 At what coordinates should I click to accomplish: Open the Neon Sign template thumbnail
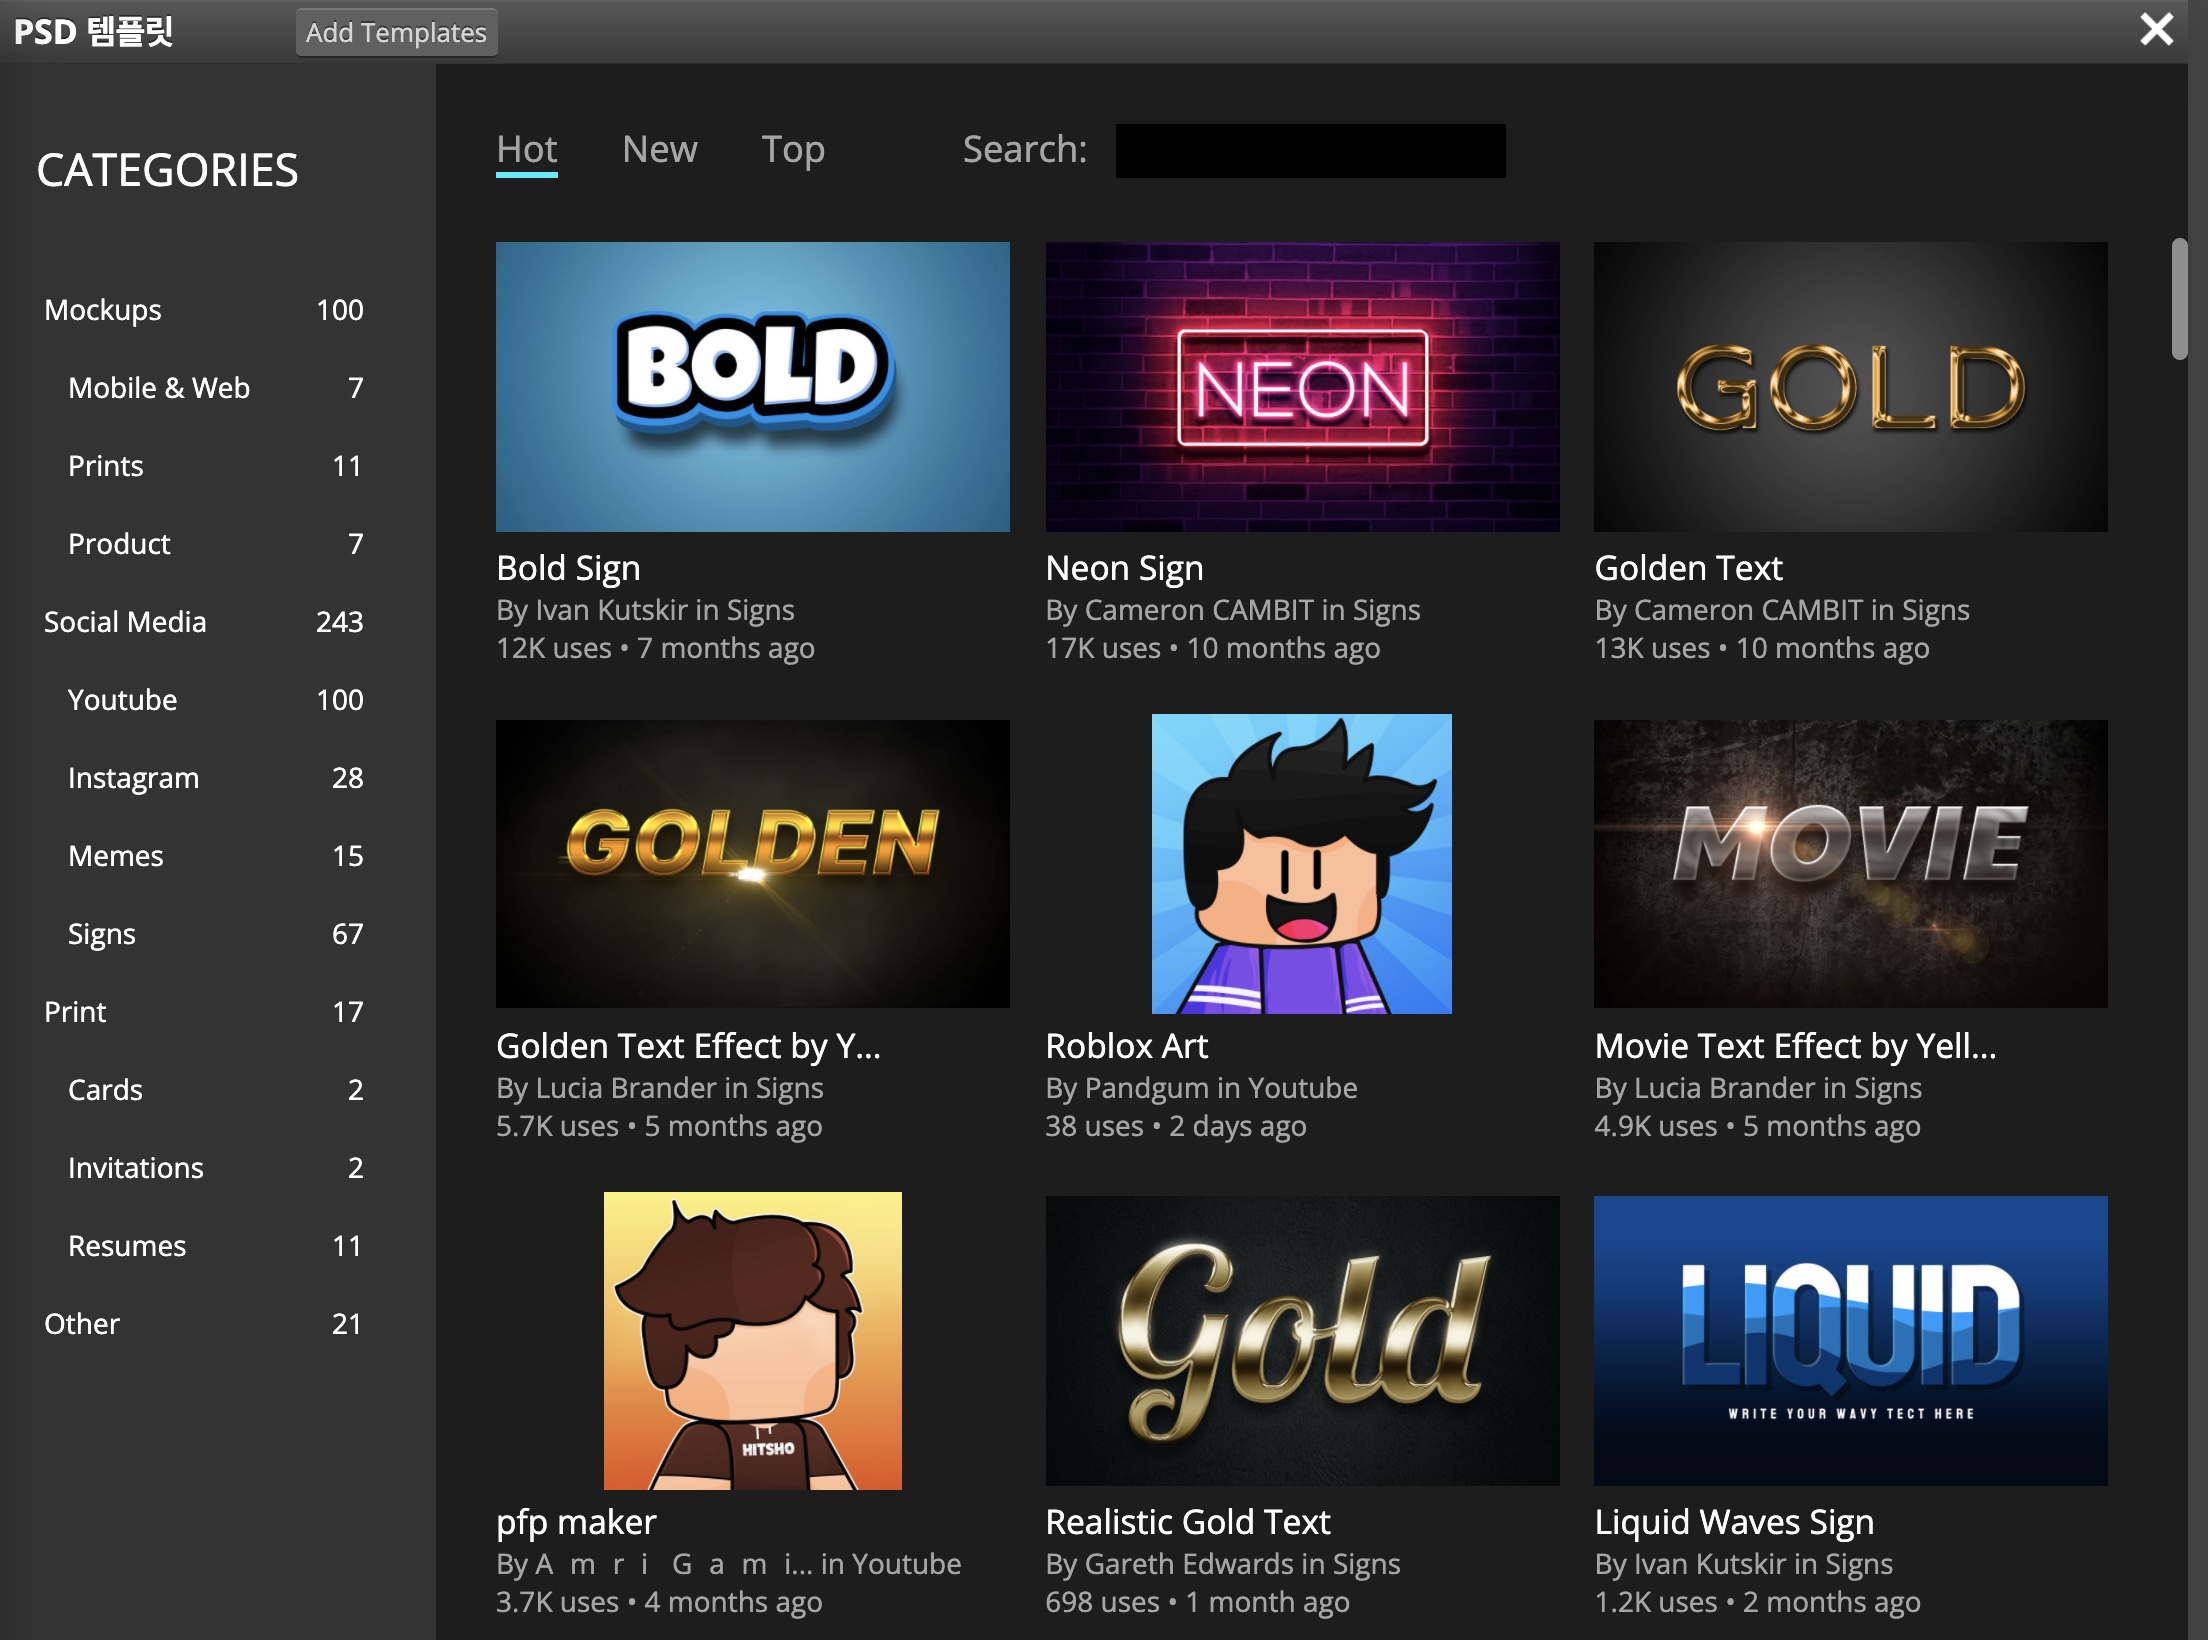[1301, 387]
